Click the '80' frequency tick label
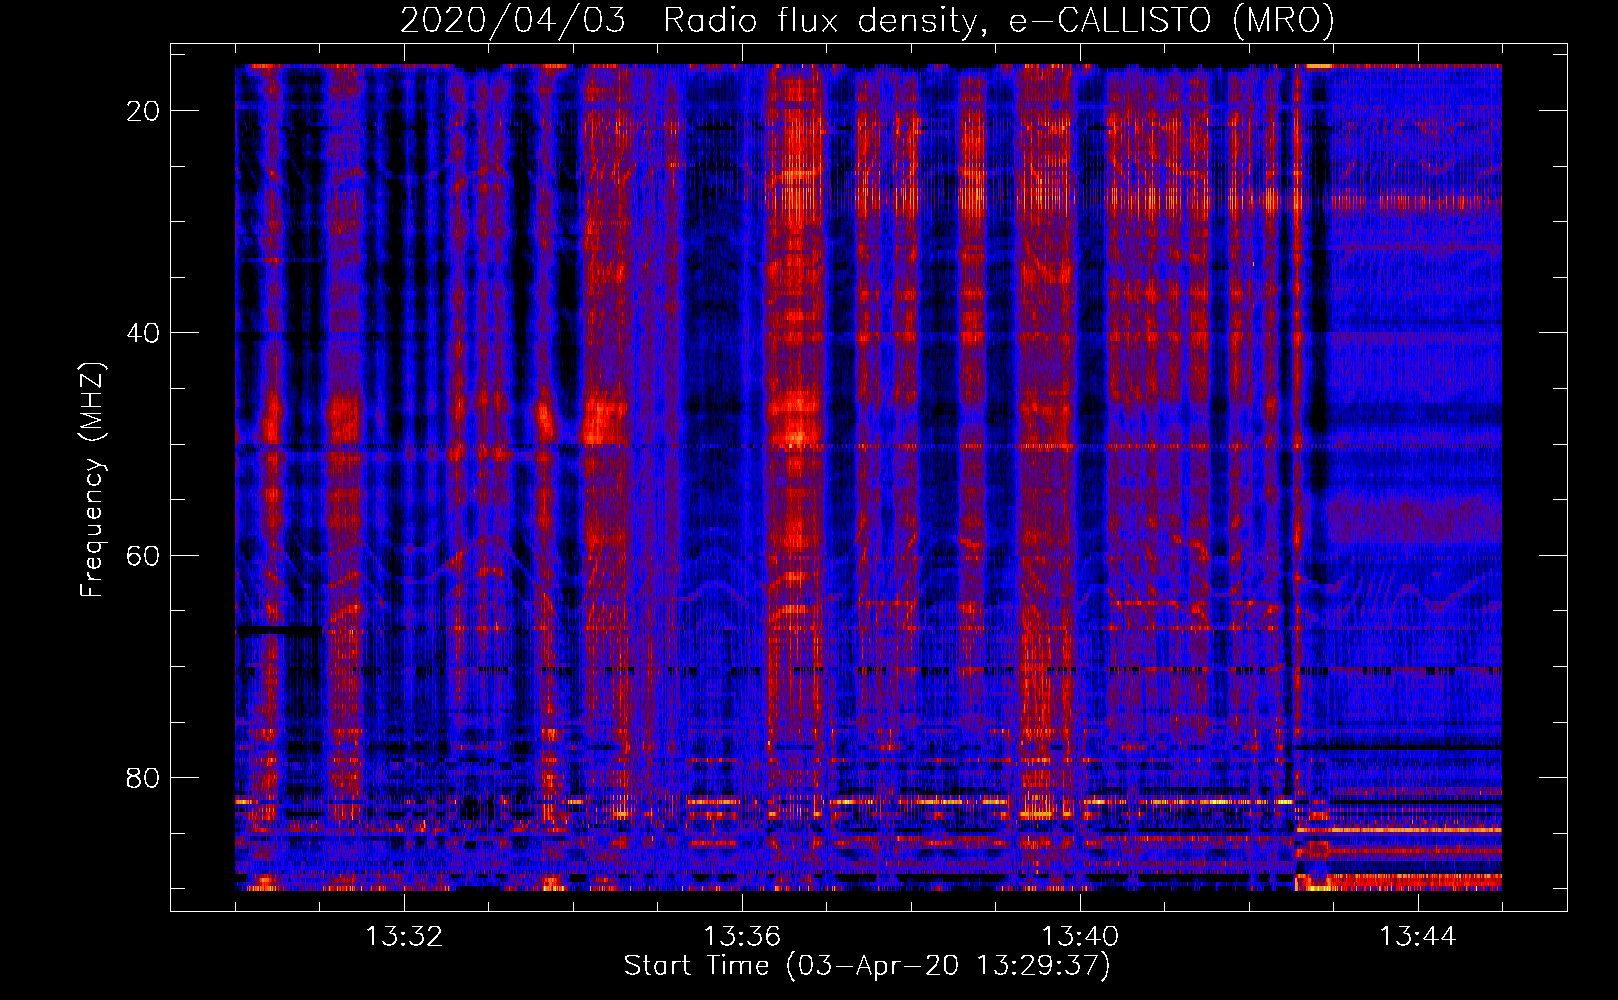The height and width of the screenshot is (1000, 1618). pyautogui.click(x=144, y=777)
